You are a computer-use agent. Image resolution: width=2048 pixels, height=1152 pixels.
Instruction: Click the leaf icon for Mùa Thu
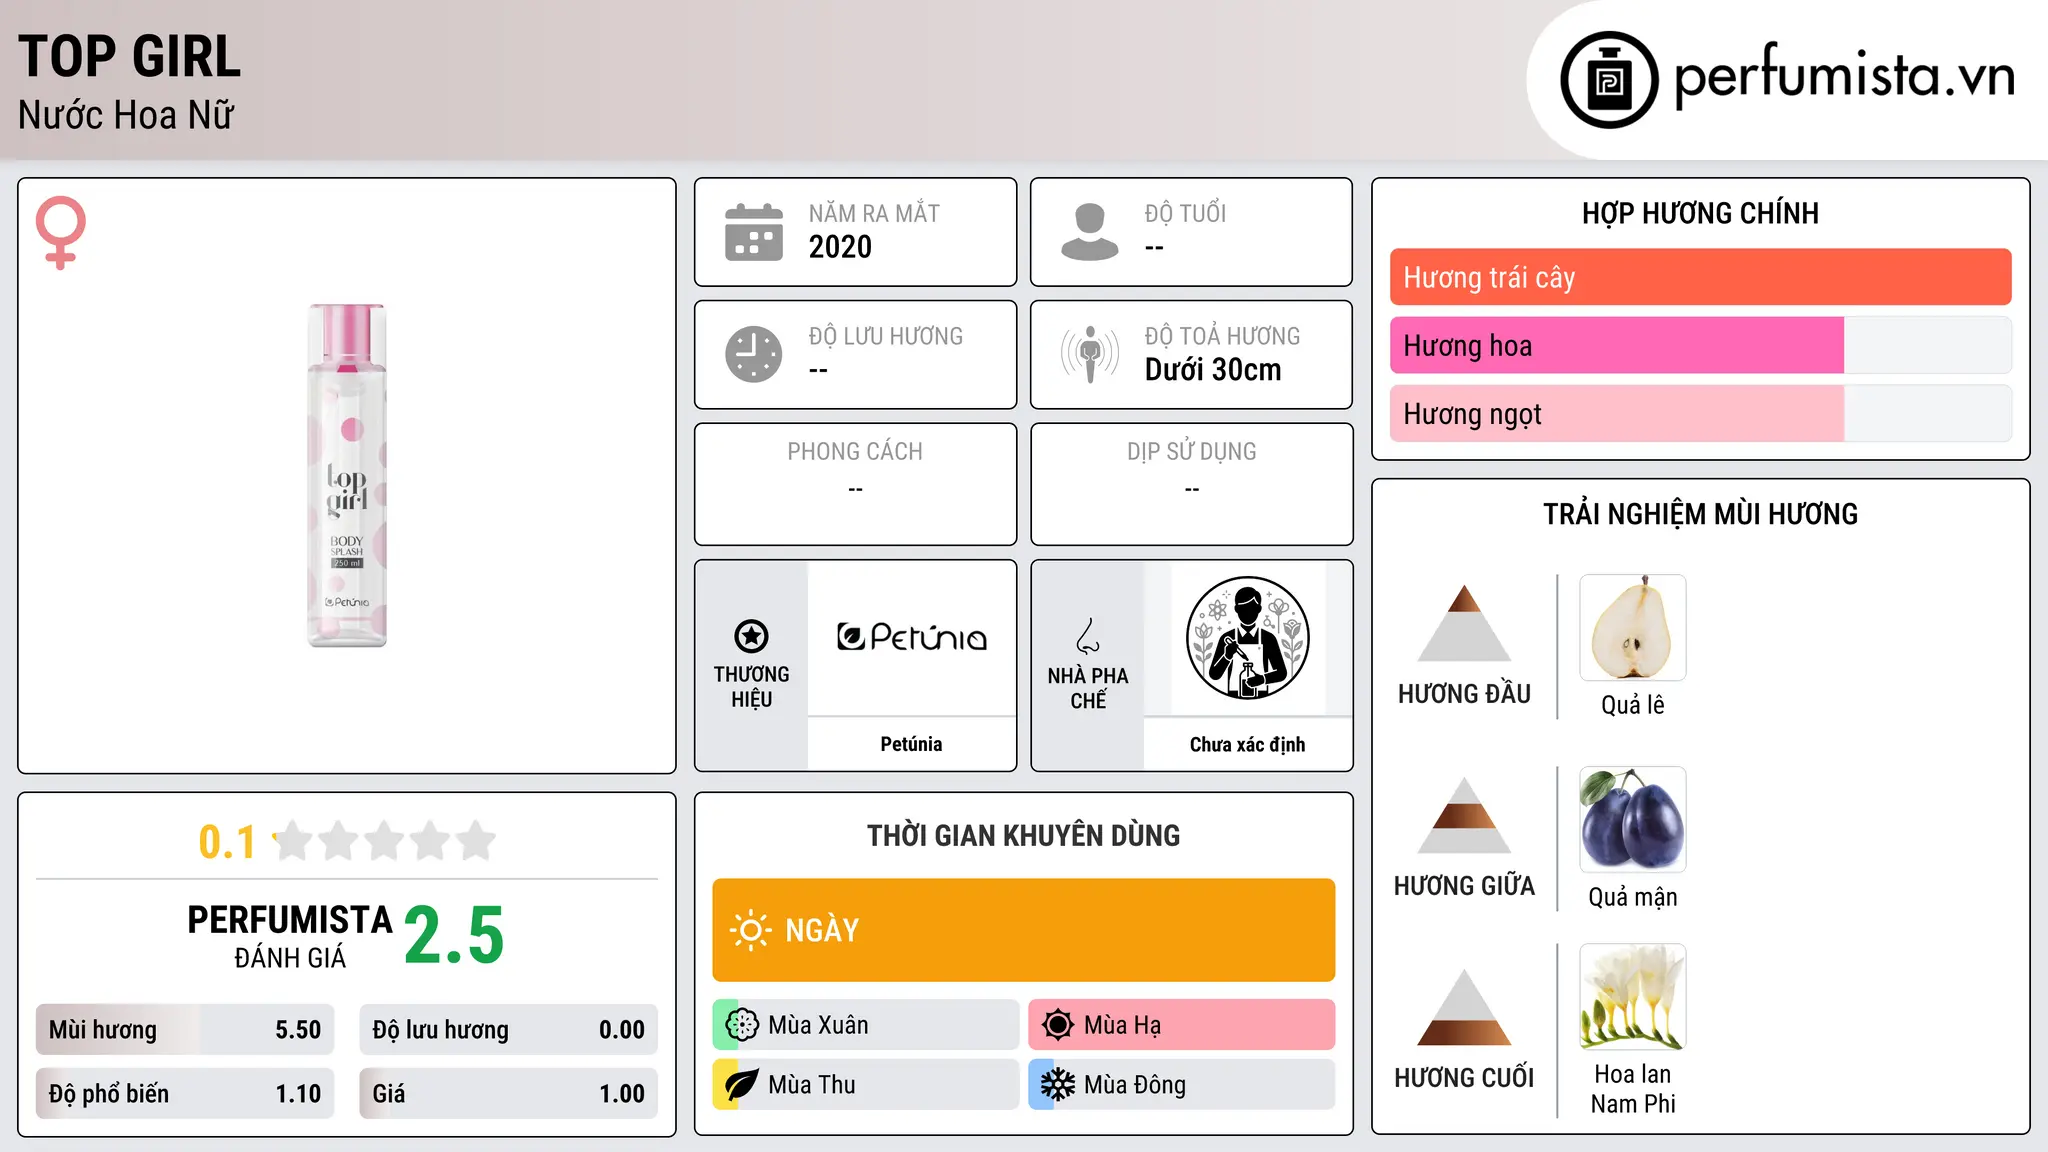[742, 1085]
